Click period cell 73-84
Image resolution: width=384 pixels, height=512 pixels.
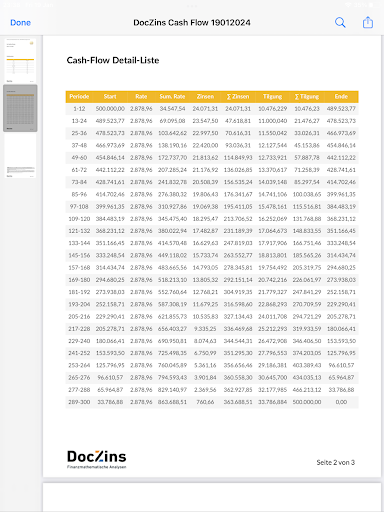79,182
